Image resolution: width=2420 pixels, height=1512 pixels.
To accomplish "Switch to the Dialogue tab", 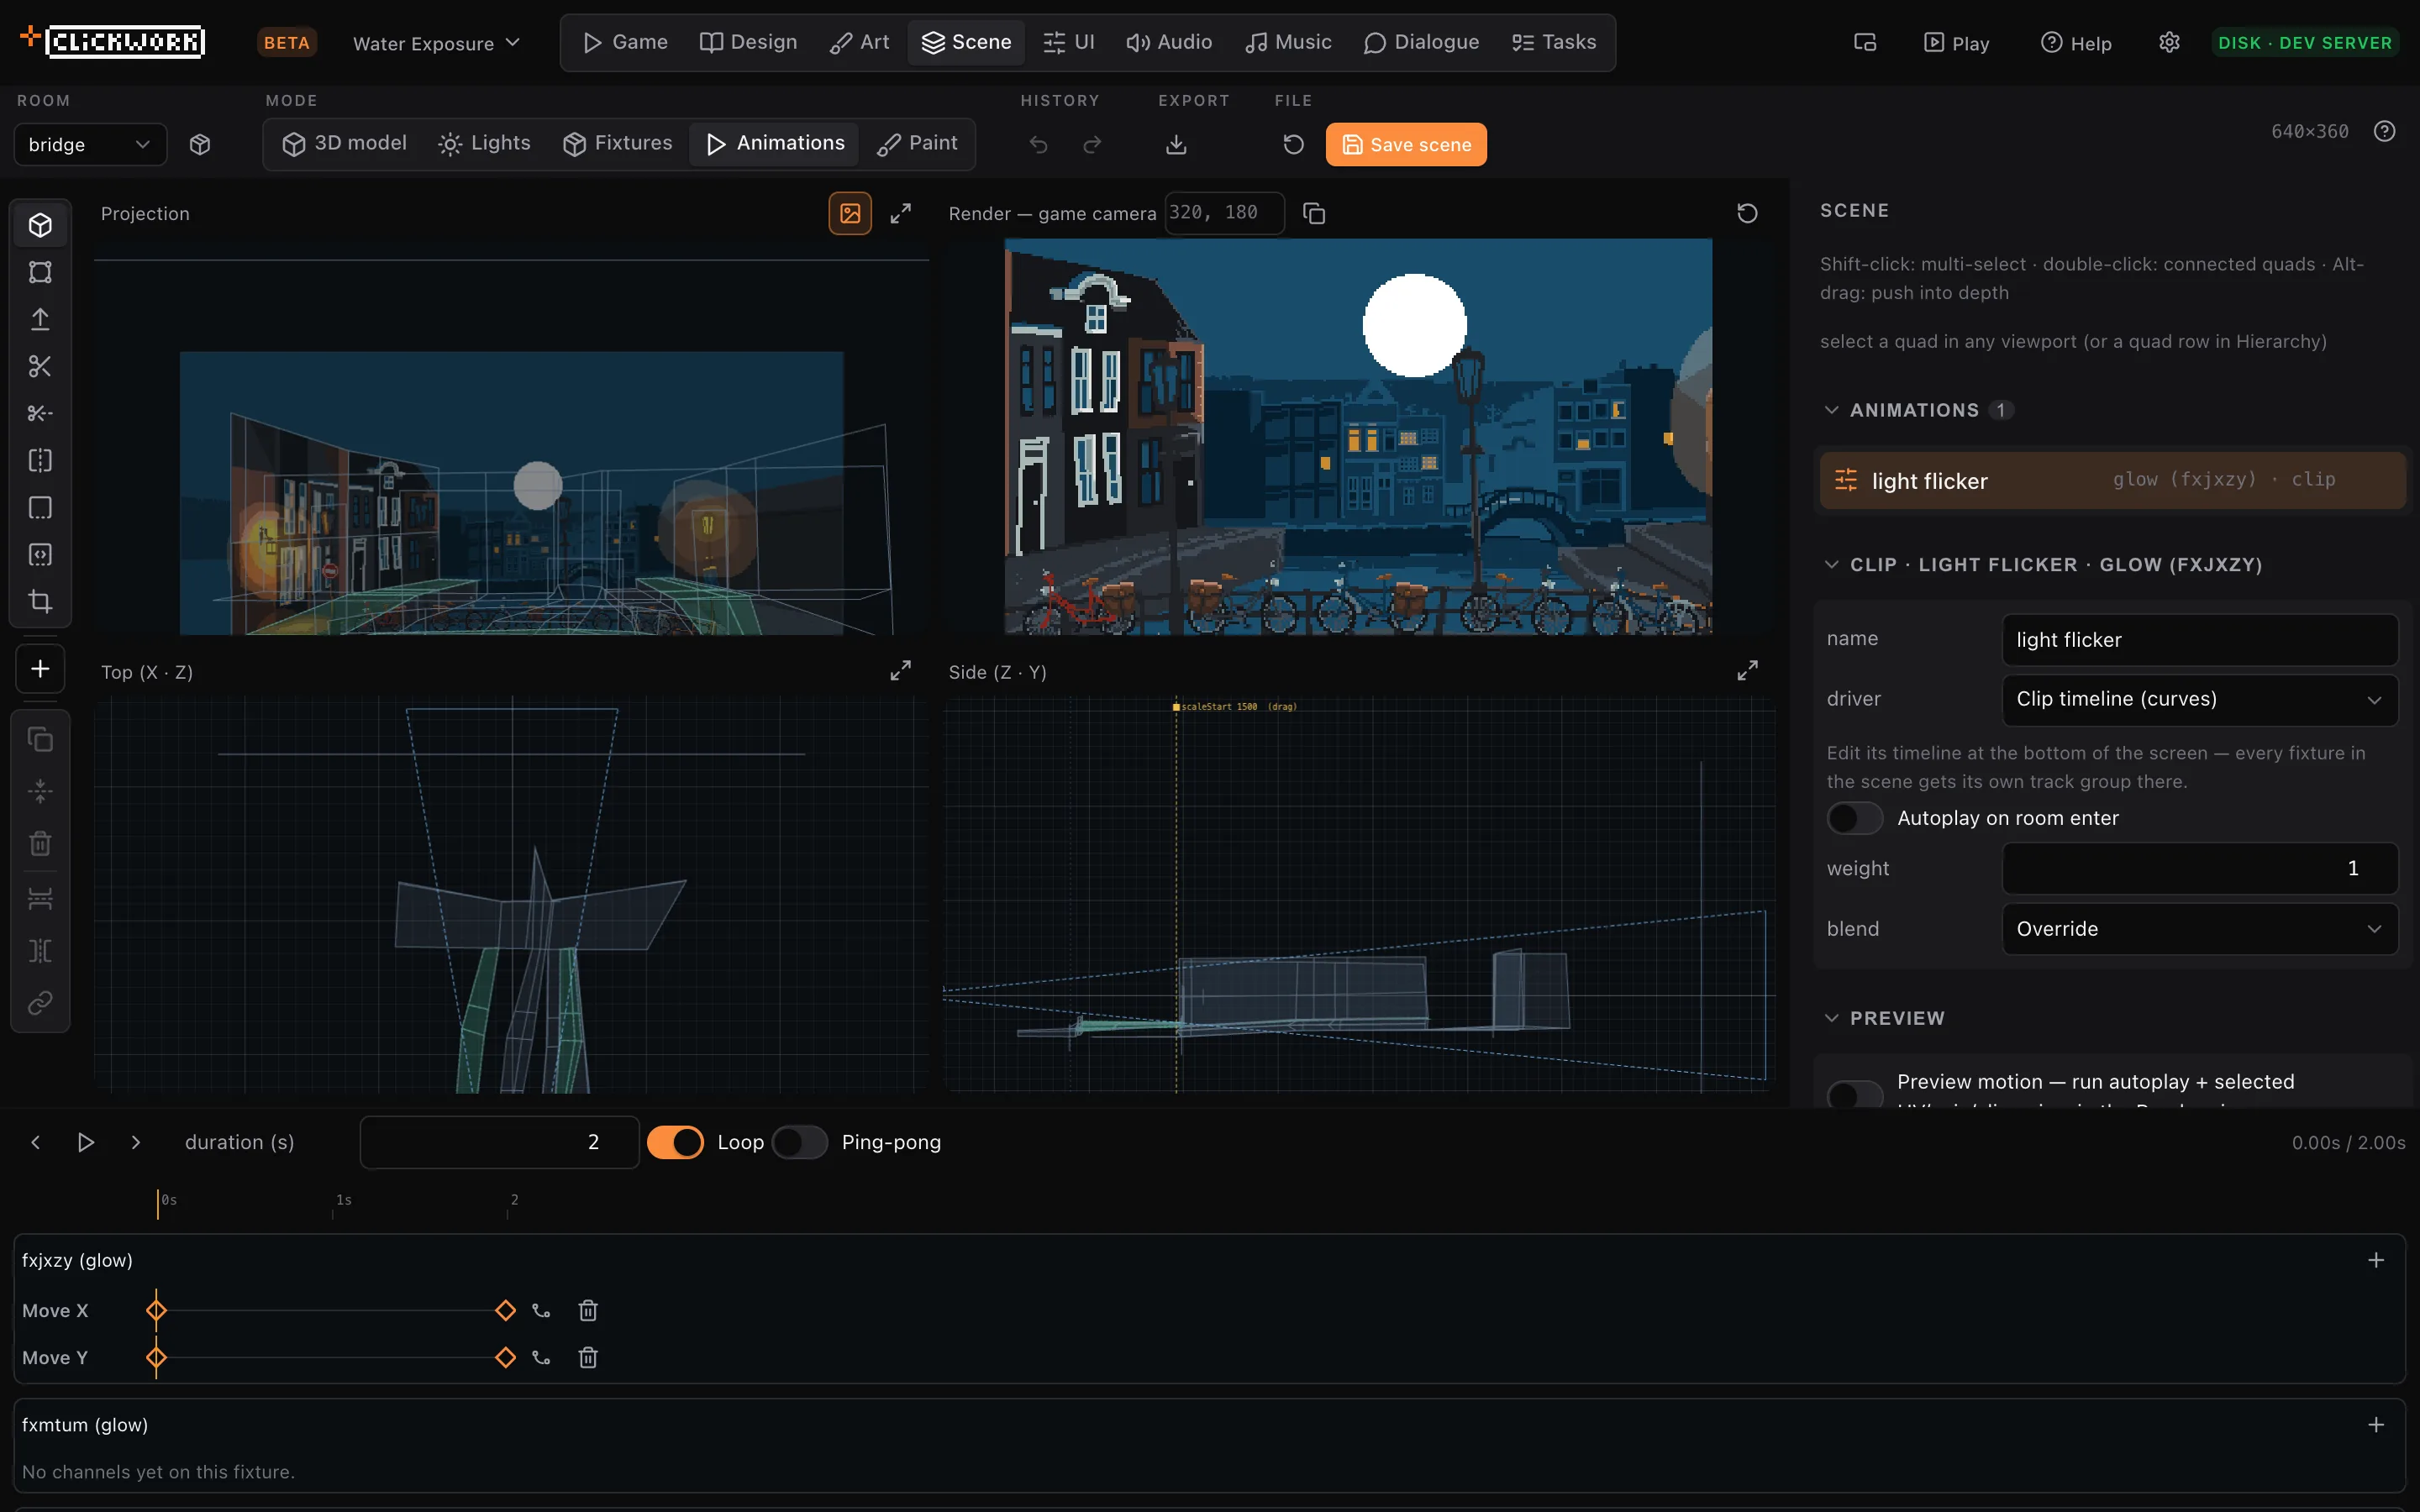I will point(1421,42).
